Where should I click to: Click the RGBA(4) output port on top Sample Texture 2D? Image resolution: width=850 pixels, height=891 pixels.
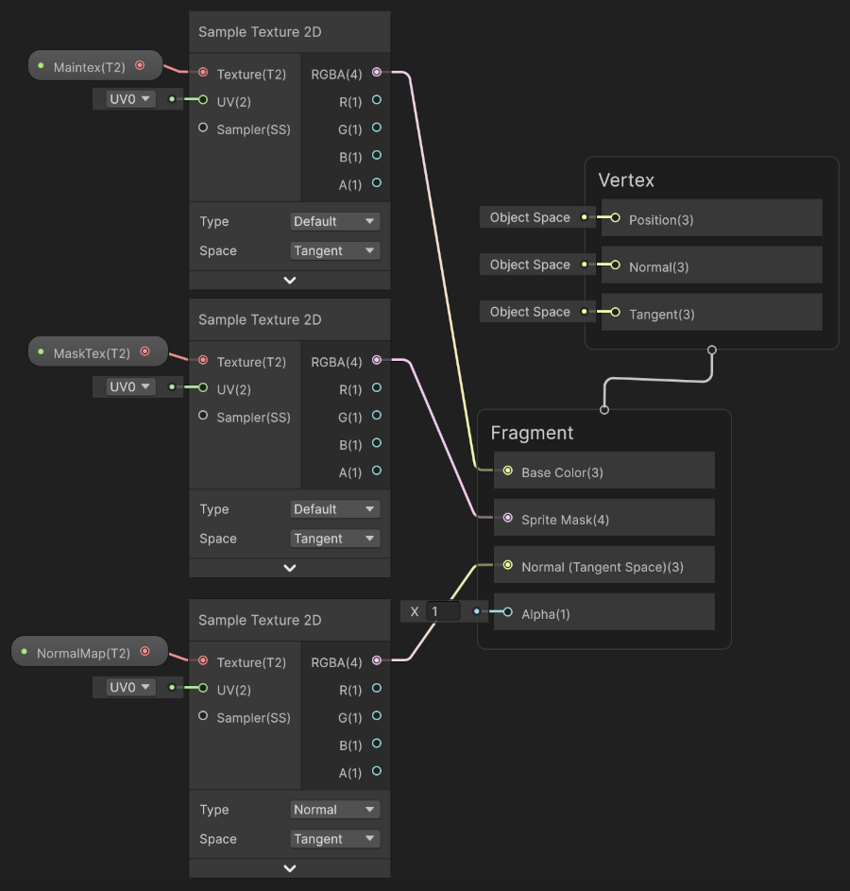tap(376, 72)
